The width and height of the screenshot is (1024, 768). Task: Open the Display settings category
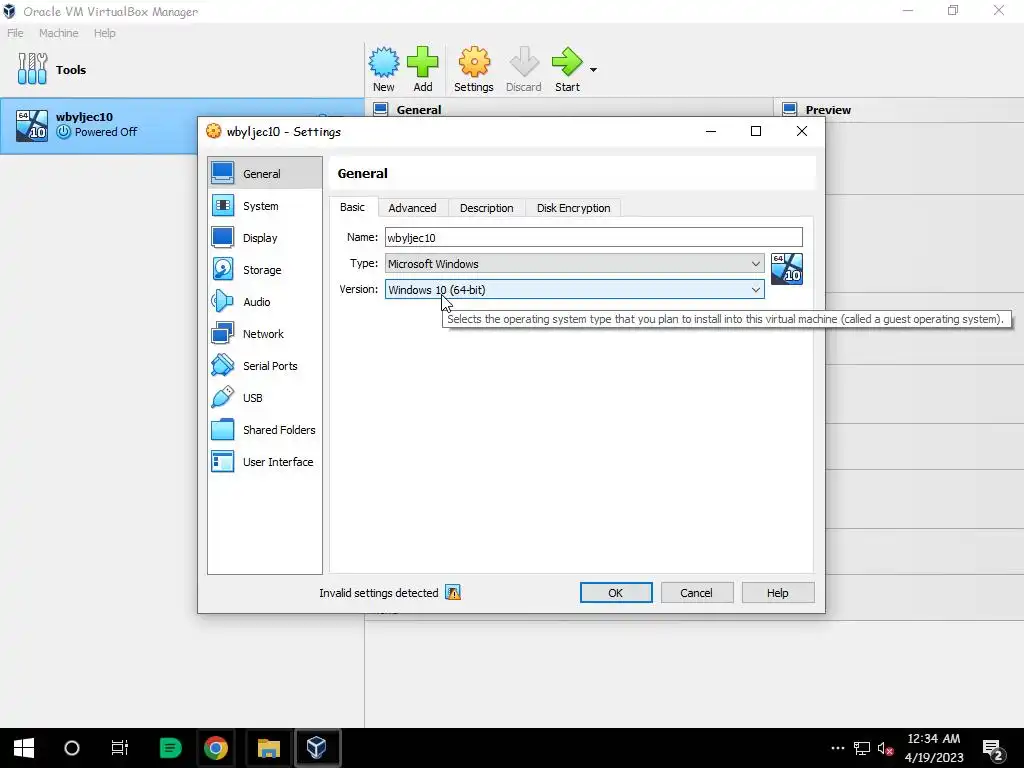tap(264, 238)
